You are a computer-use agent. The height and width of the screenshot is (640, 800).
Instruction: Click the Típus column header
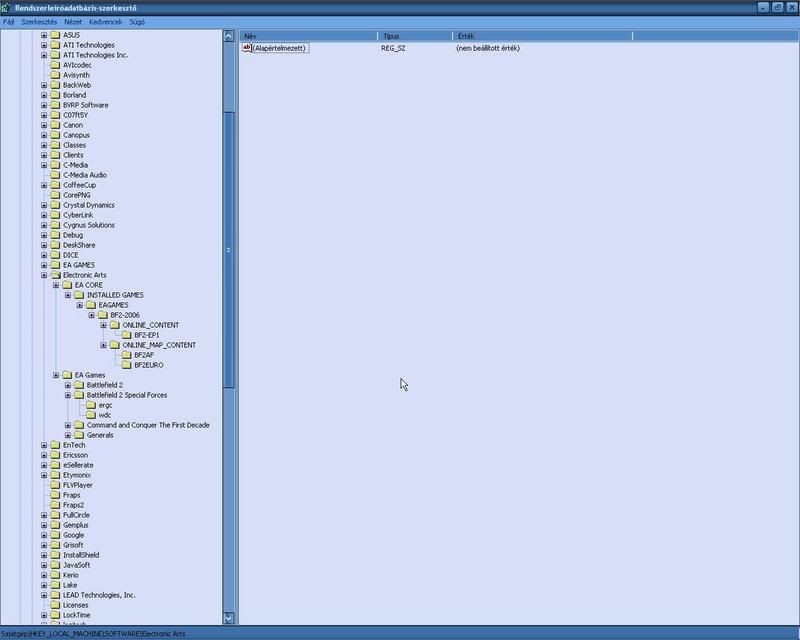[x=415, y=36]
